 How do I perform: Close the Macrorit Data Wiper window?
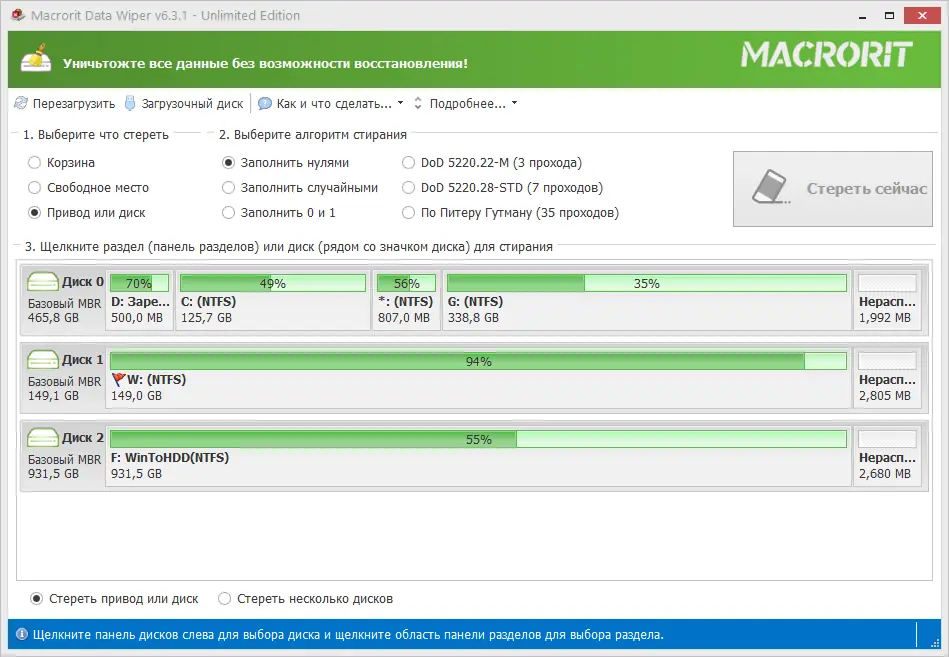point(922,16)
